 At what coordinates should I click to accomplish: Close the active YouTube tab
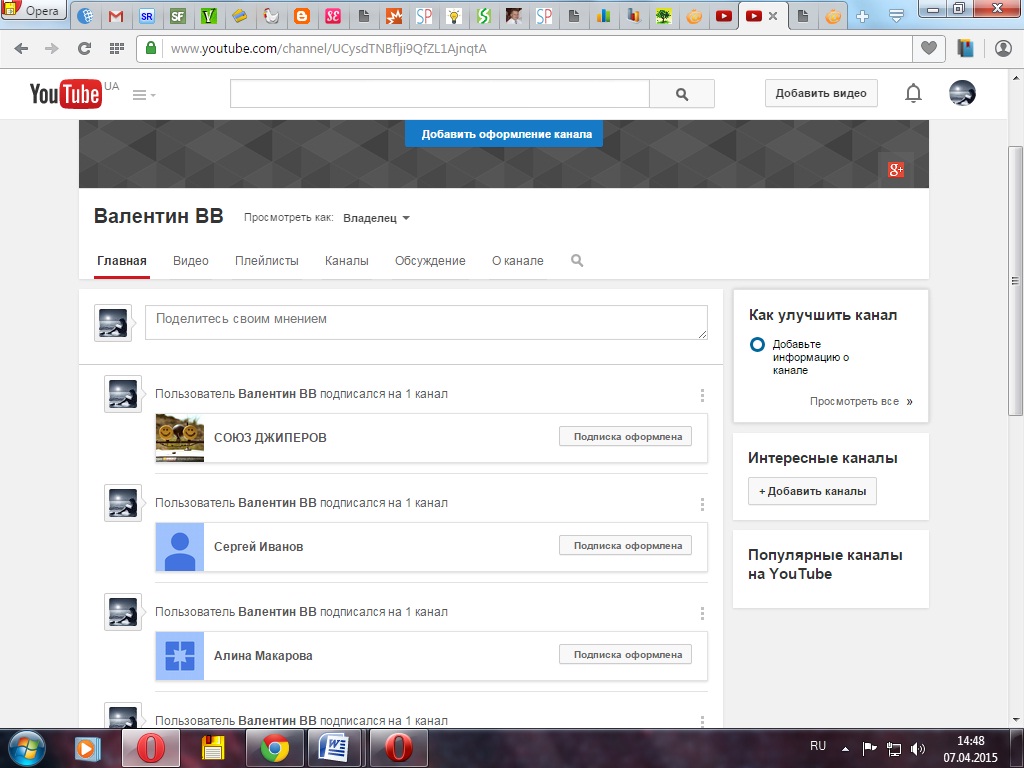click(773, 16)
